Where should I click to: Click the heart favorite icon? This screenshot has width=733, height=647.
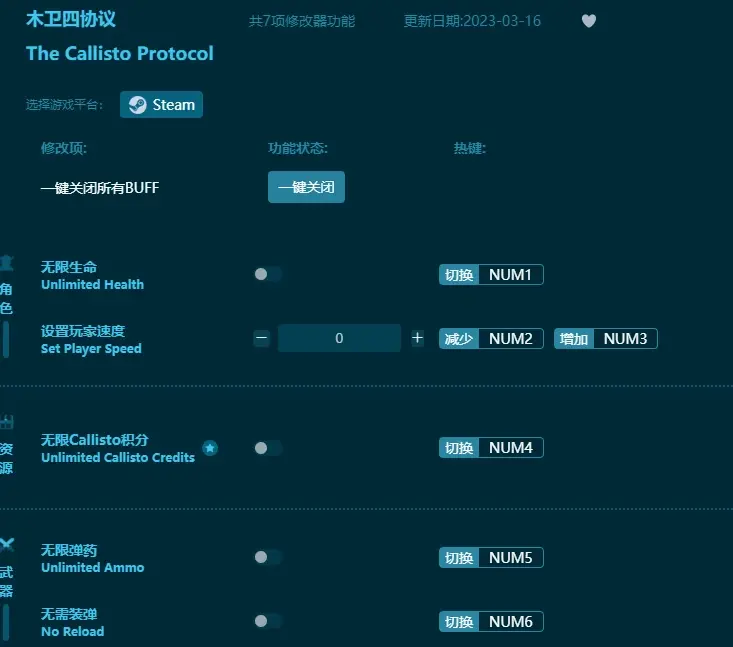(589, 21)
